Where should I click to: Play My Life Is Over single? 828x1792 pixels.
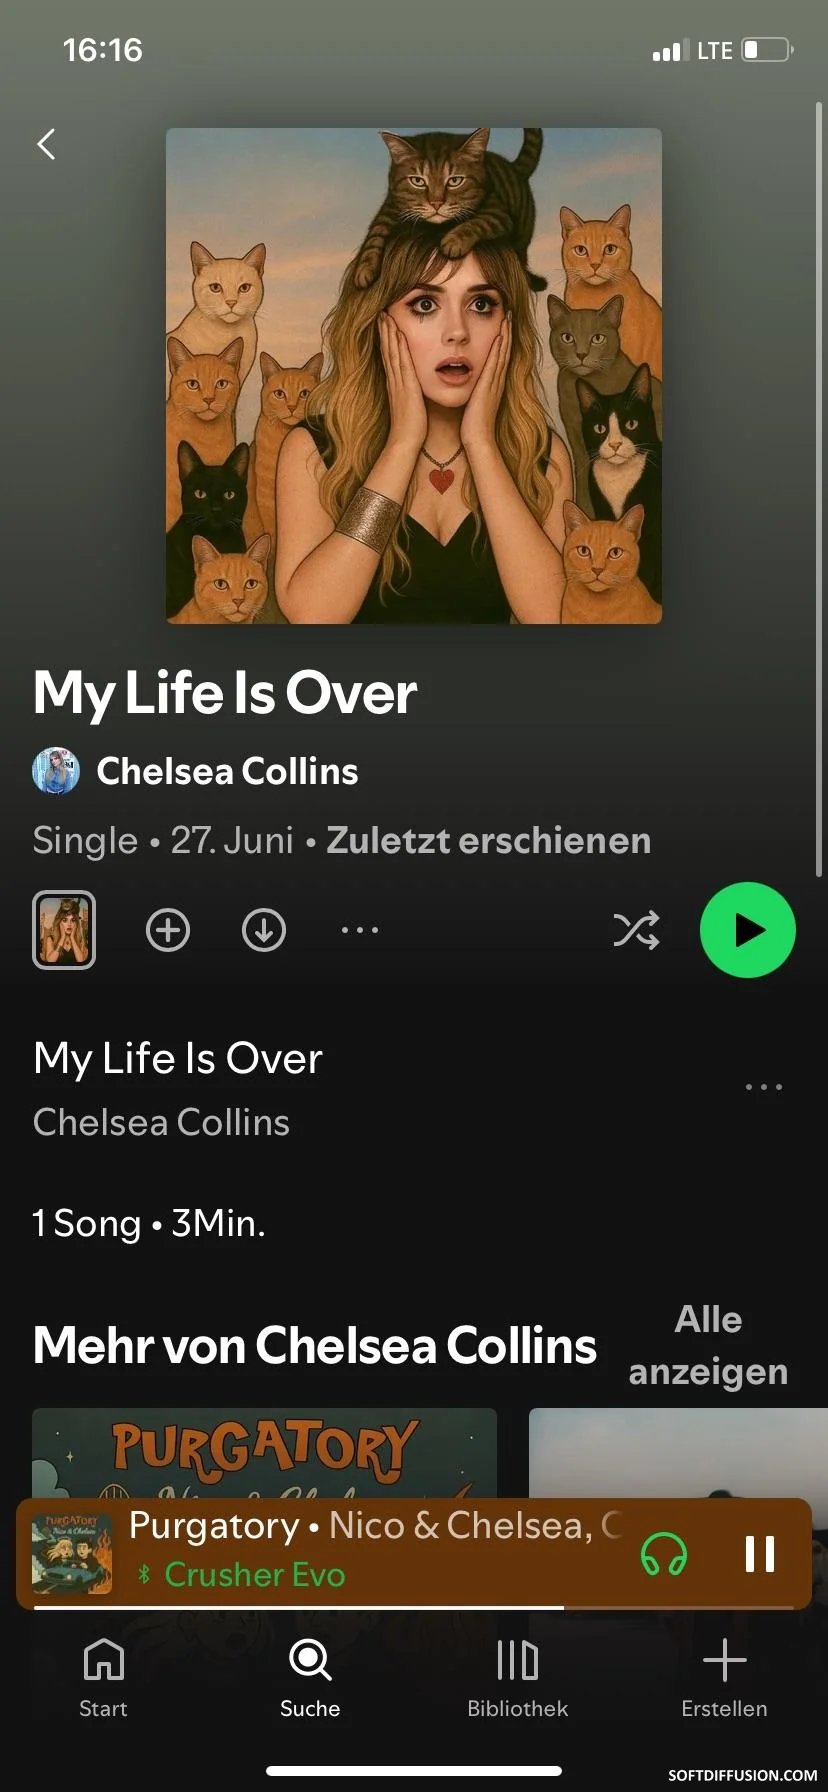tap(748, 930)
